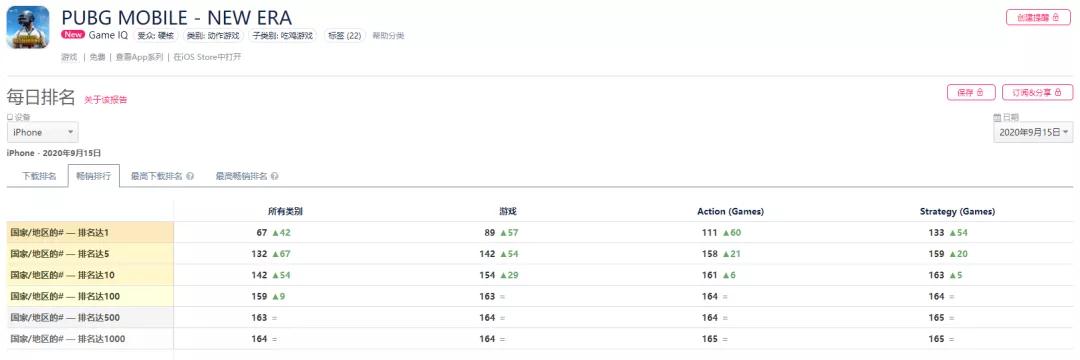Switch to the 最高畅销排名 tab
Viewport: 1080px width, 360px height.
(x=241, y=176)
